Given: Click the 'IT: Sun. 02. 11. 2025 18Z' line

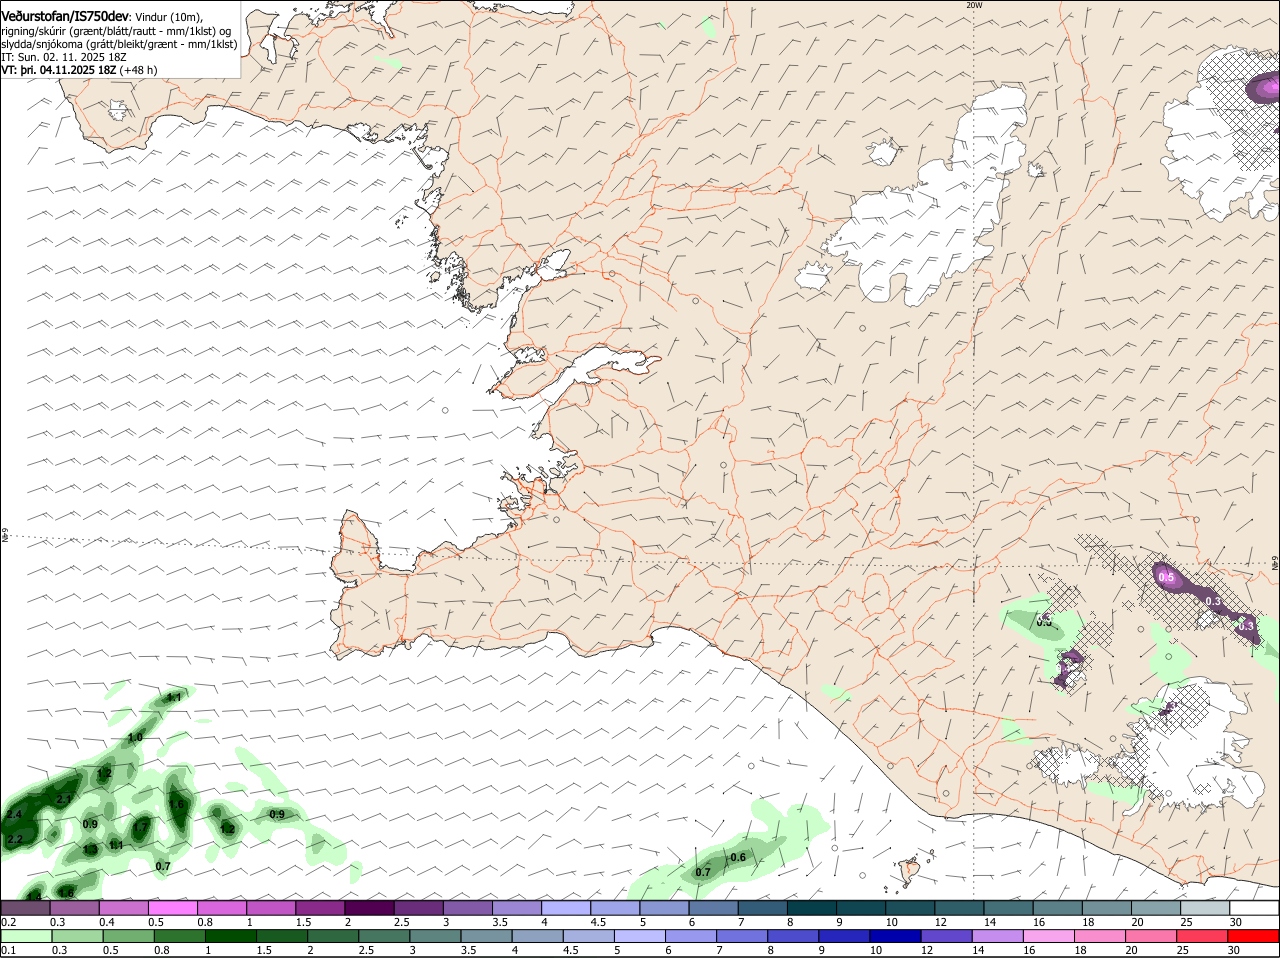Looking at the screenshot, I should tap(63, 57).
